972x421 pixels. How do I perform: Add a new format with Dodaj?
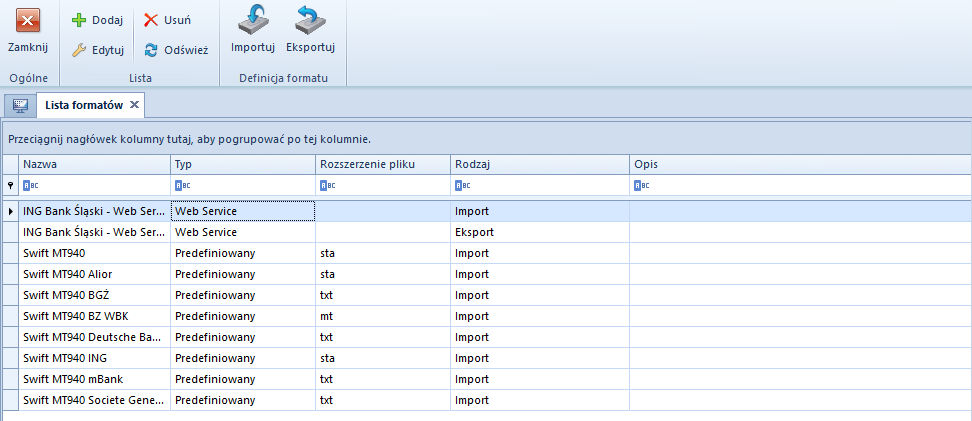97,20
